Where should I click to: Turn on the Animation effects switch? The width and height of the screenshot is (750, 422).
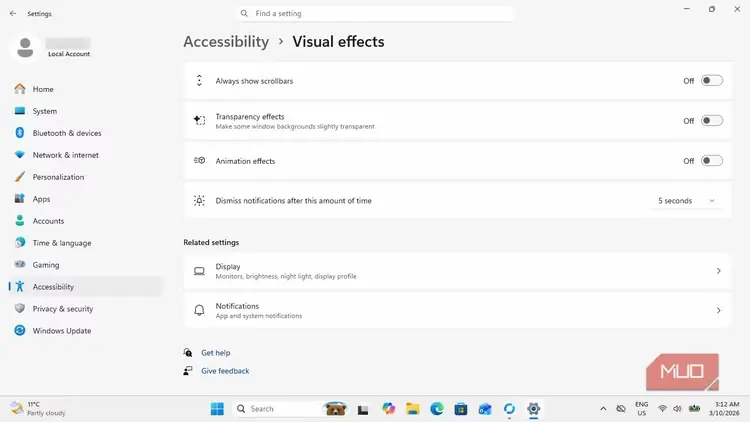tap(712, 161)
